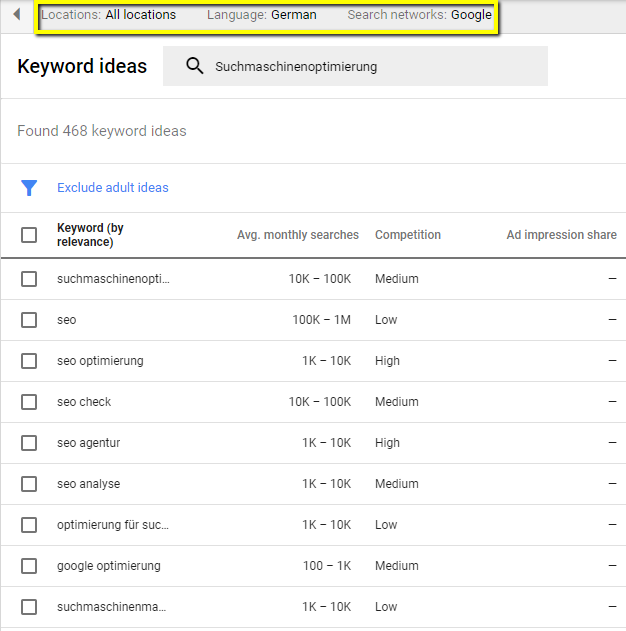Click the blue filter funnel icon
Viewport: 626px width, 631px height.
[29, 188]
